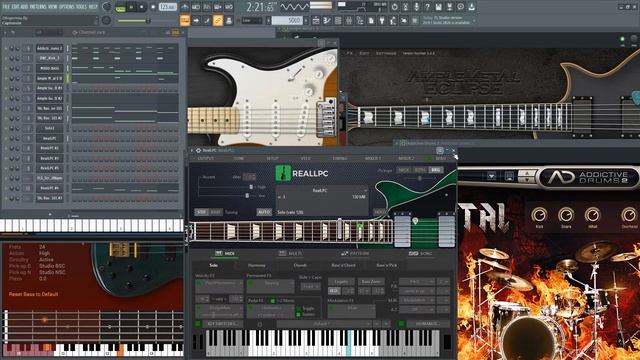Image resolution: width=640 pixels, height=360 pixels.
Task: Click the orange highlighted icon left of the arrow
Action: point(185,20)
